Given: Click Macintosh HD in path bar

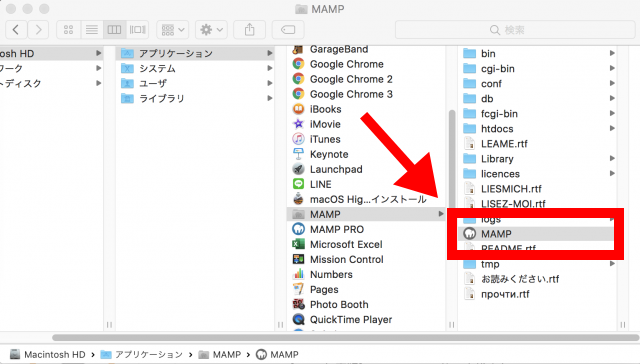Looking at the screenshot, I should pos(48,354).
